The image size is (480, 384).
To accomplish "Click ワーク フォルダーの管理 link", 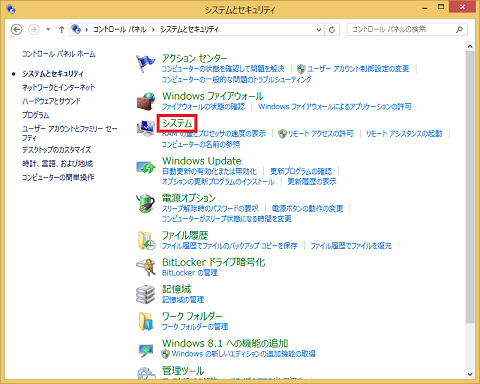I will 195,327.
